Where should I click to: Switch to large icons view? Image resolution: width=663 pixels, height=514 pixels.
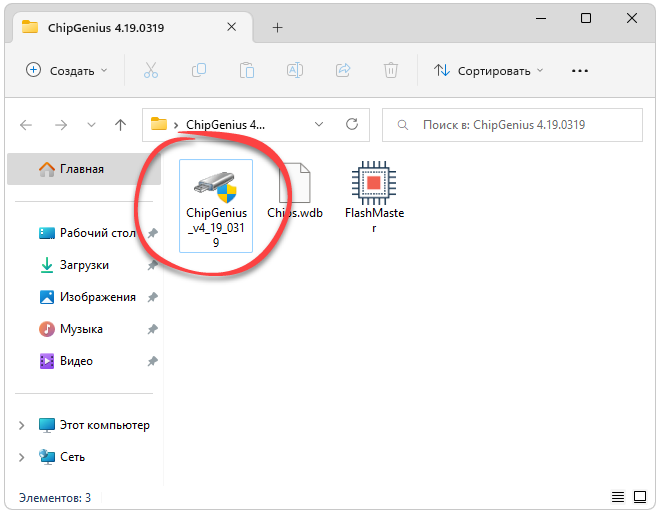640,497
